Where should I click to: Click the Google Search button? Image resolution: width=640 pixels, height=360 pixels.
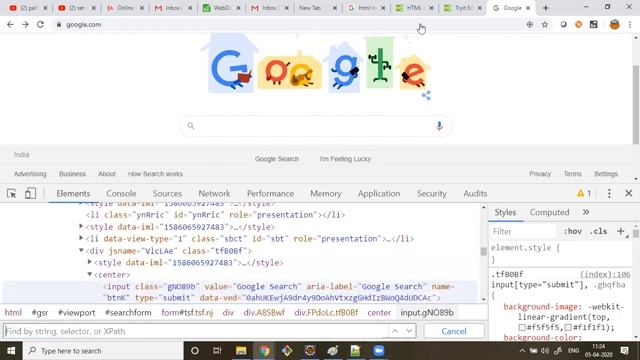tap(277, 159)
